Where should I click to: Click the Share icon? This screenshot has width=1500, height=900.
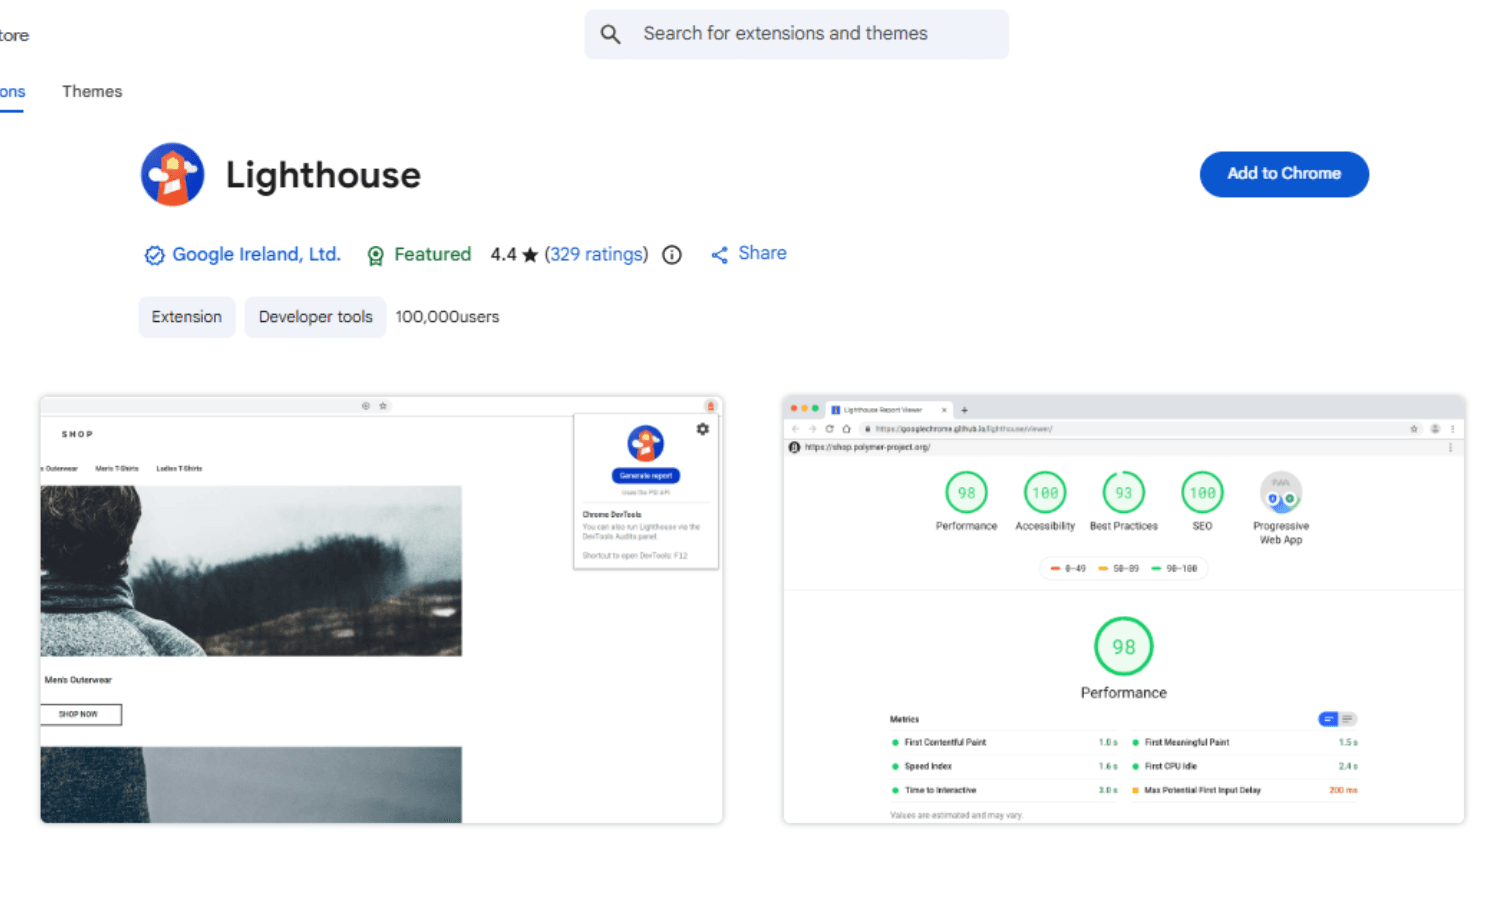pyautogui.click(x=719, y=255)
